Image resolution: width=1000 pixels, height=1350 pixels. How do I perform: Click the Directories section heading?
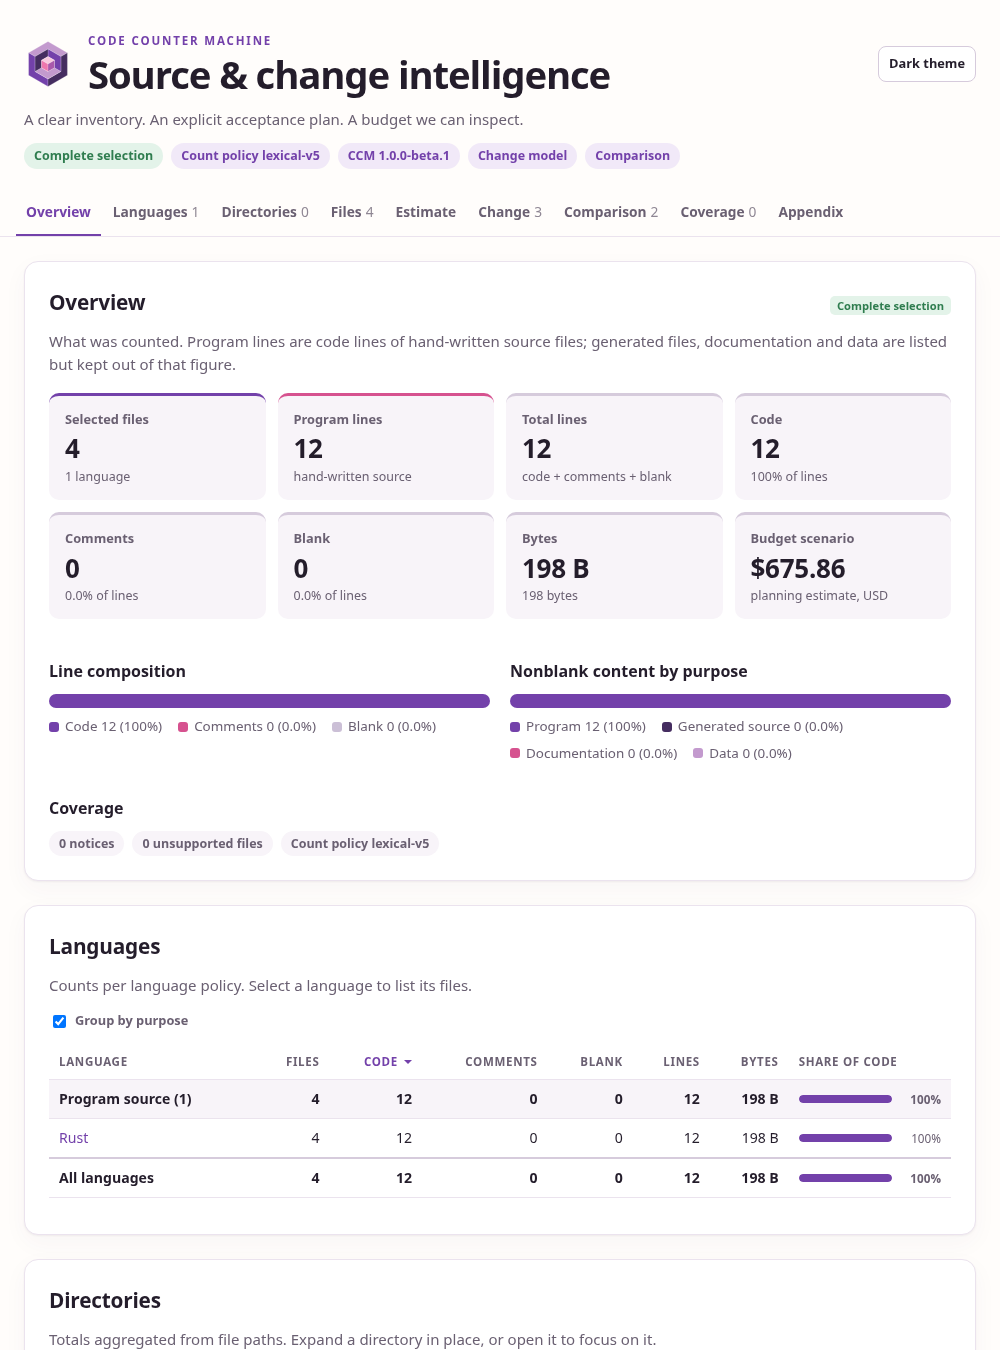pyautogui.click(x=105, y=1301)
